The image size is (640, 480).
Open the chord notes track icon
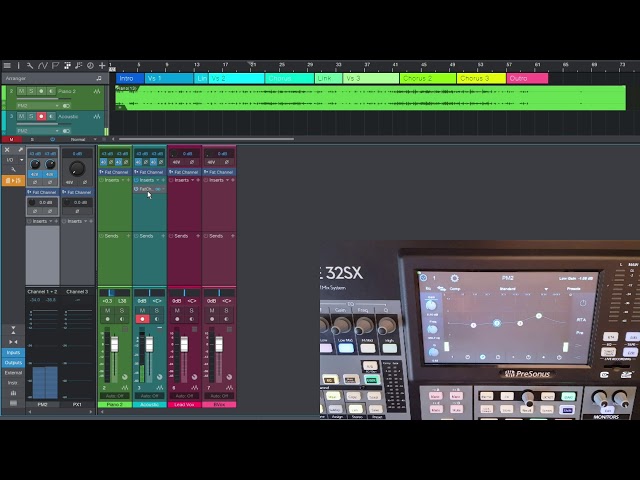tap(79, 65)
